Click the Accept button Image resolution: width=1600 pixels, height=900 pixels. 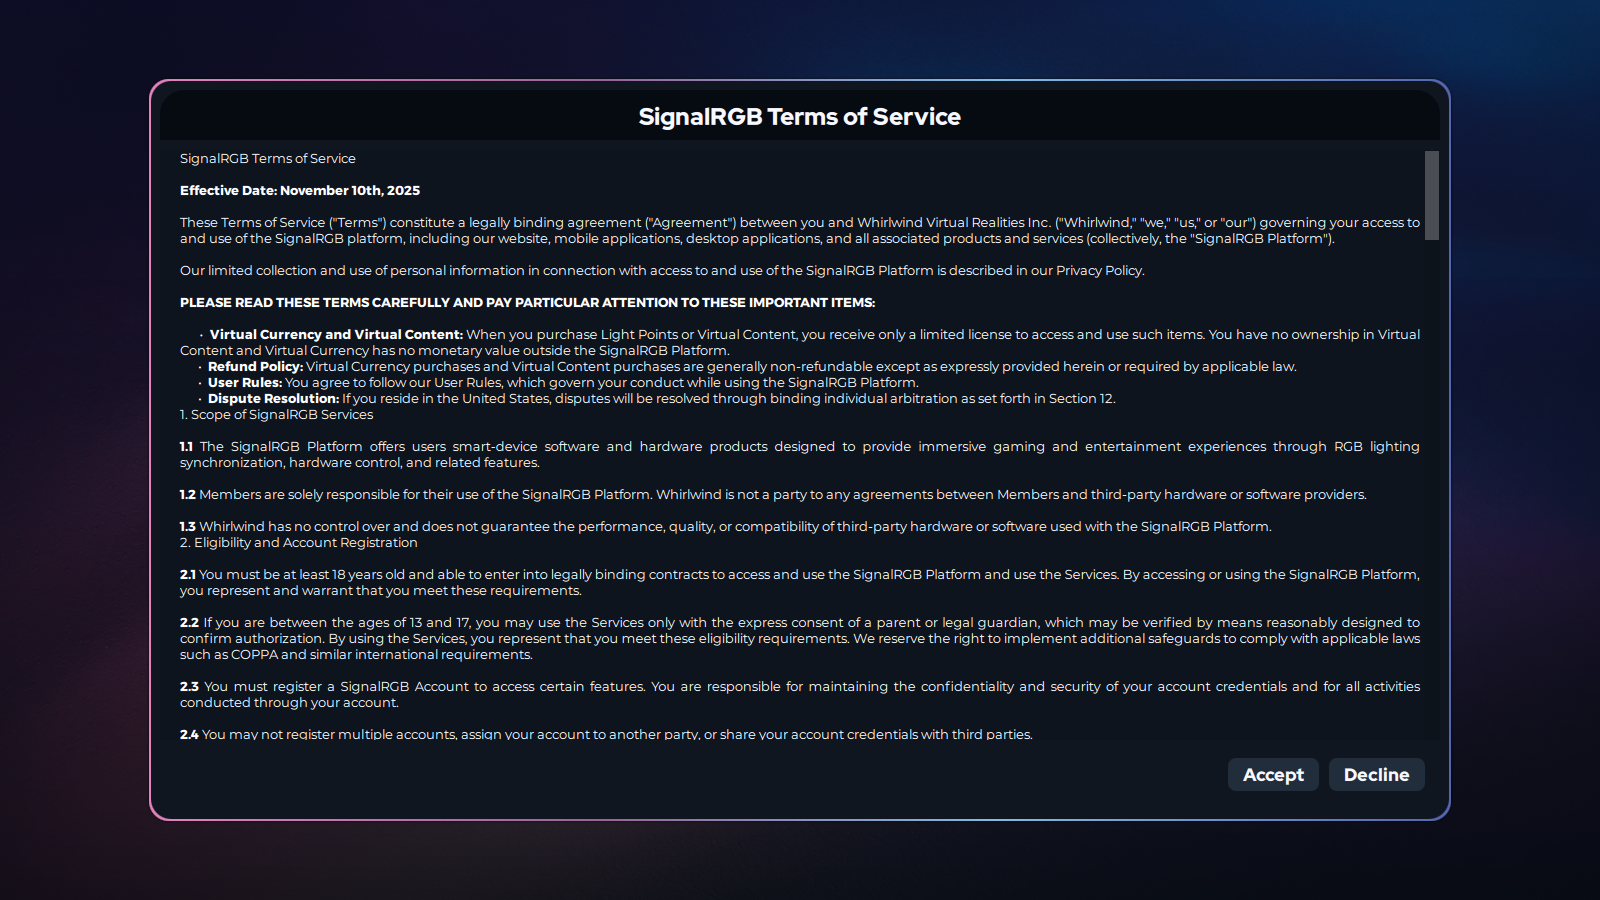coord(1272,774)
